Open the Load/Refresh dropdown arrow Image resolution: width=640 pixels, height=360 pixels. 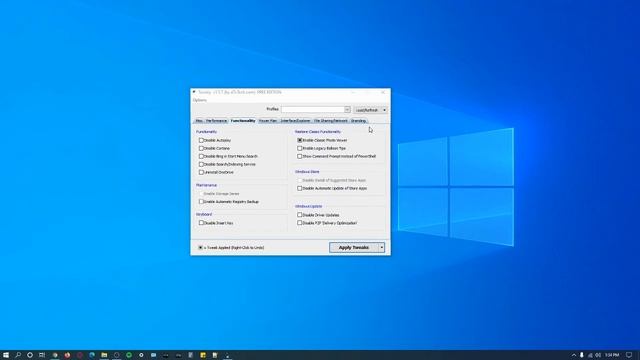pyautogui.click(x=384, y=110)
